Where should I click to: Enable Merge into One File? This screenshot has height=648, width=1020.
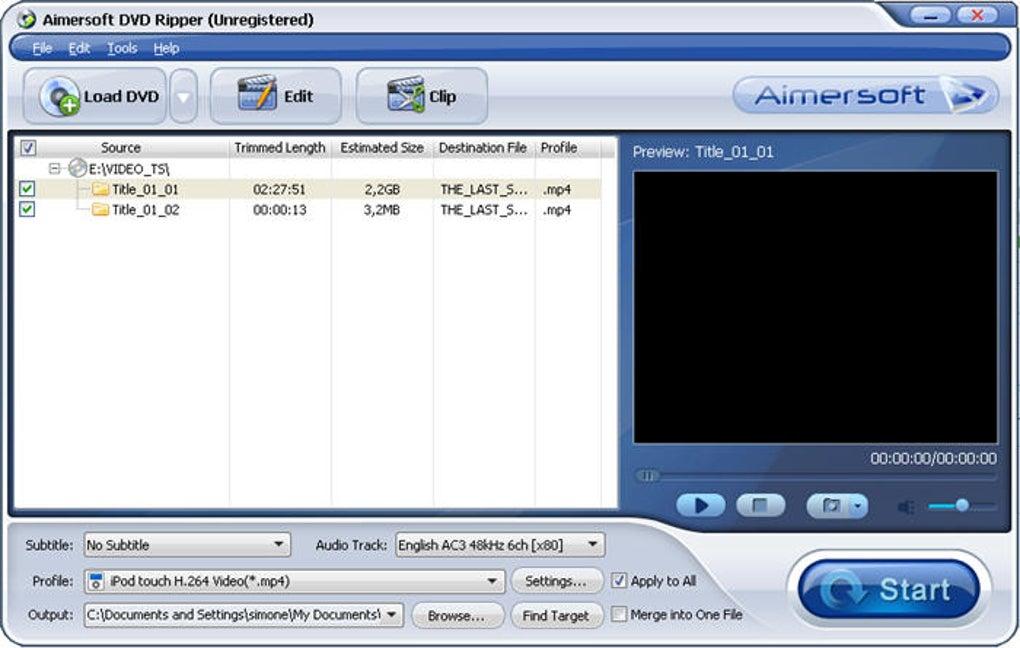point(619,614)
